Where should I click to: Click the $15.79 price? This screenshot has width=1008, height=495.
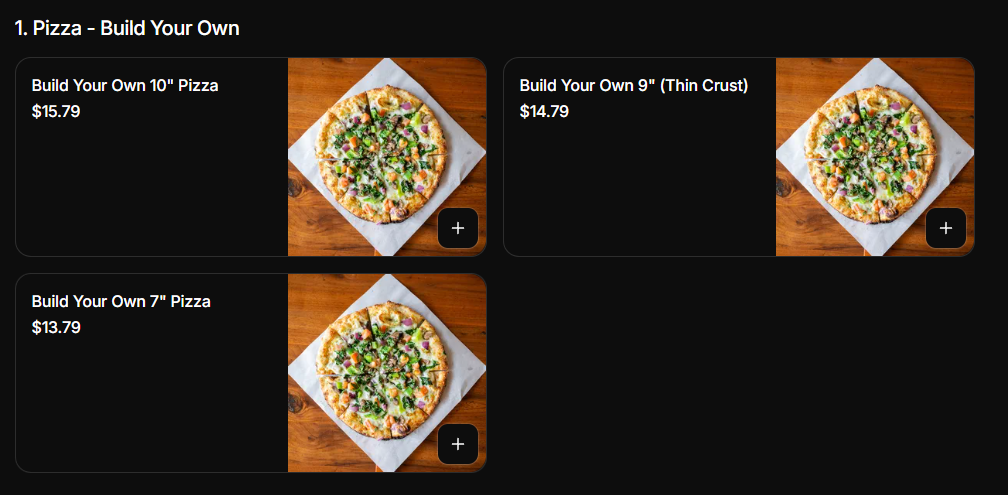coord(56,112)
